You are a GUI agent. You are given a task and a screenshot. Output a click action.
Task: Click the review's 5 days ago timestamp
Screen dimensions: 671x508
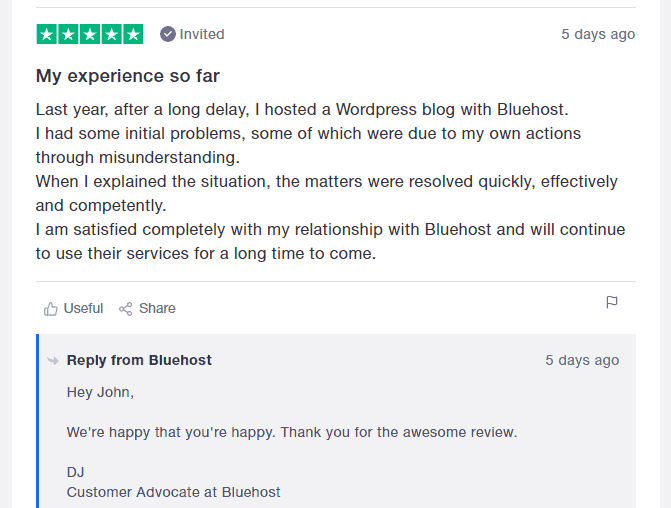(x=598, y=34)
